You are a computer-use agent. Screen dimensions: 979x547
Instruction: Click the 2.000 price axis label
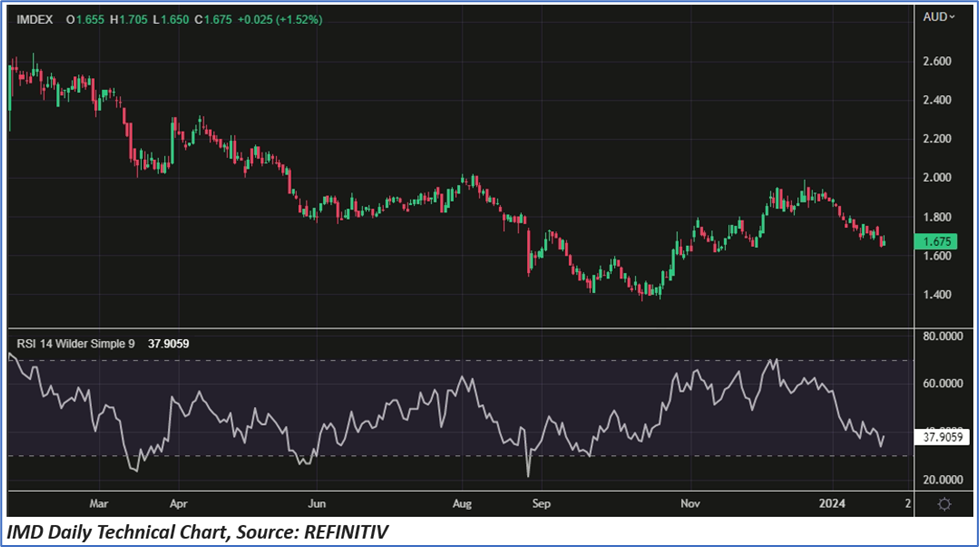click(937, 178)
